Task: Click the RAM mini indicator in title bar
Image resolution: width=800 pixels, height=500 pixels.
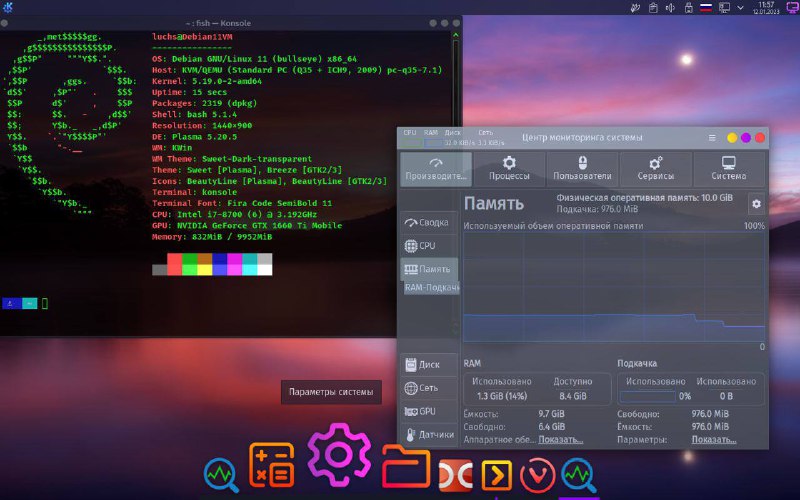Action: (431, 138)
